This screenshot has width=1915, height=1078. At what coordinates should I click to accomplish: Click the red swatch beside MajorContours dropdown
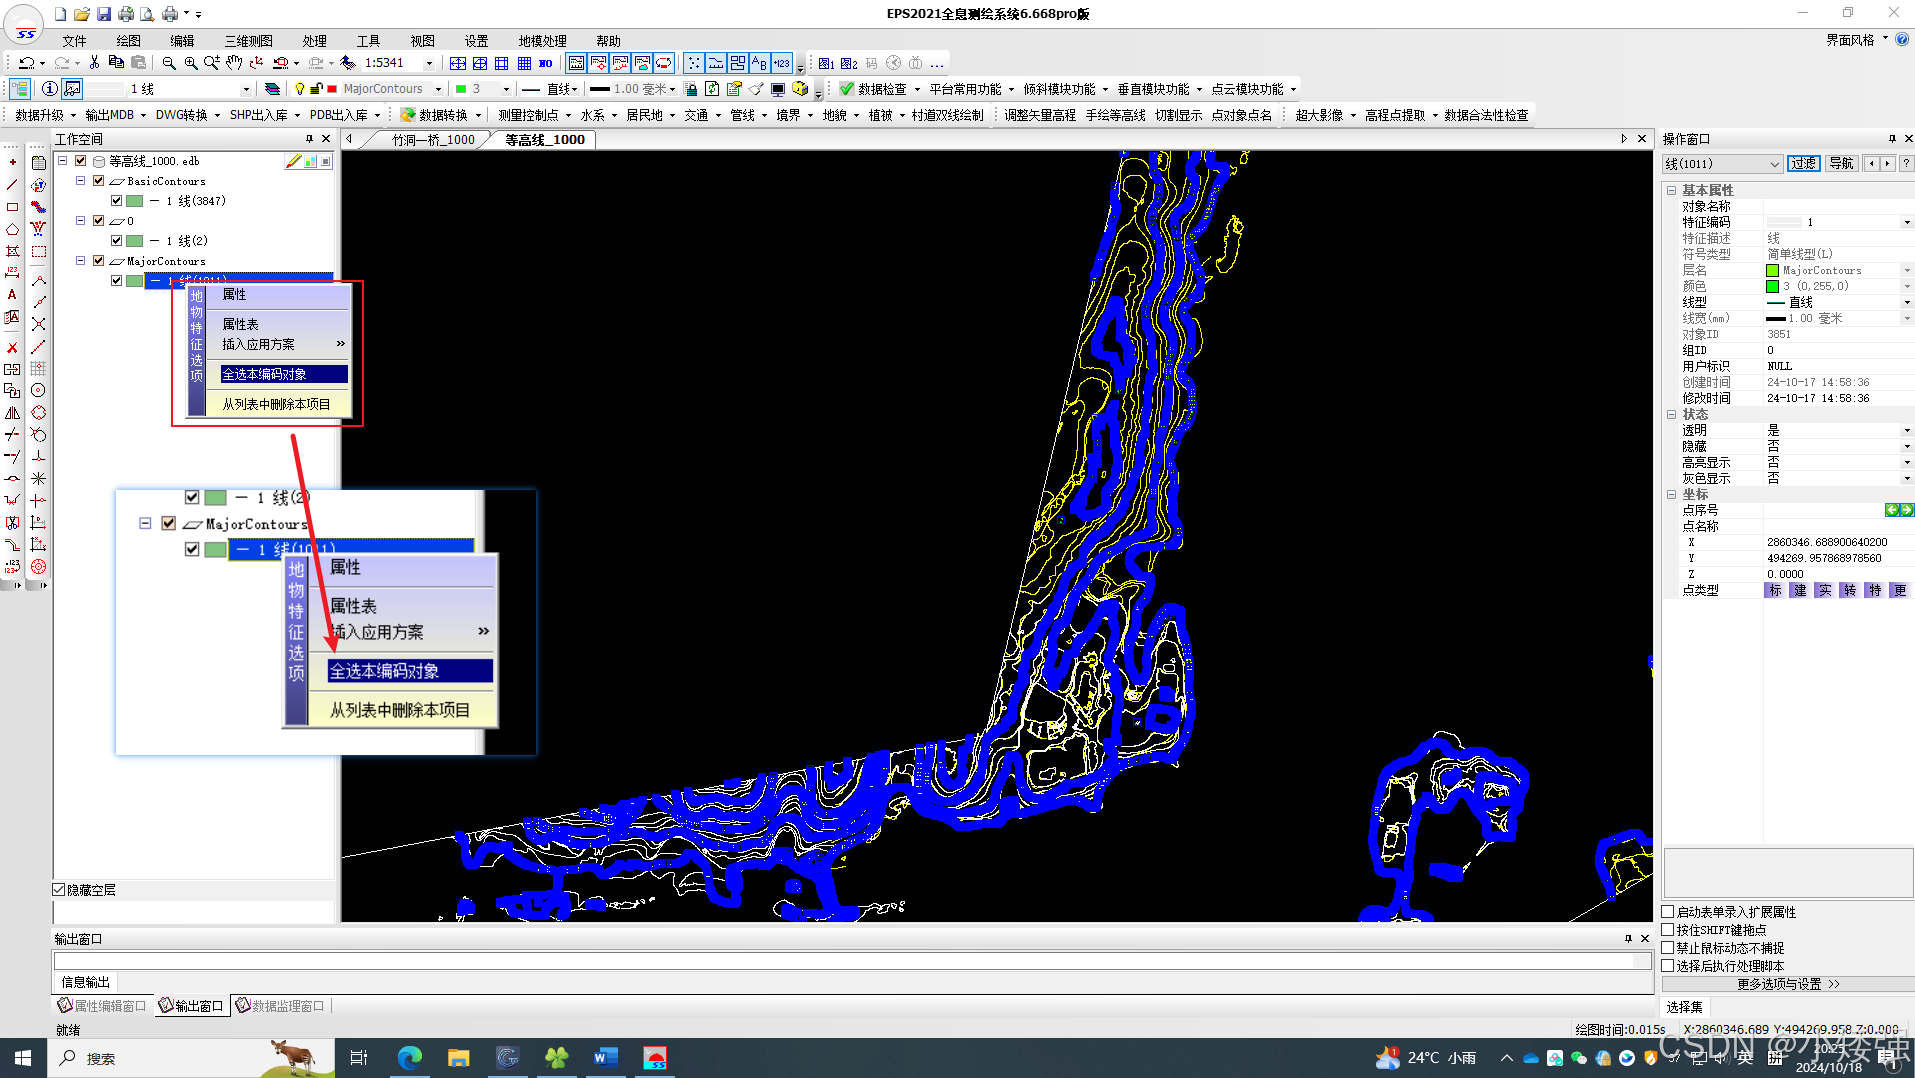(x=333, y=89)
